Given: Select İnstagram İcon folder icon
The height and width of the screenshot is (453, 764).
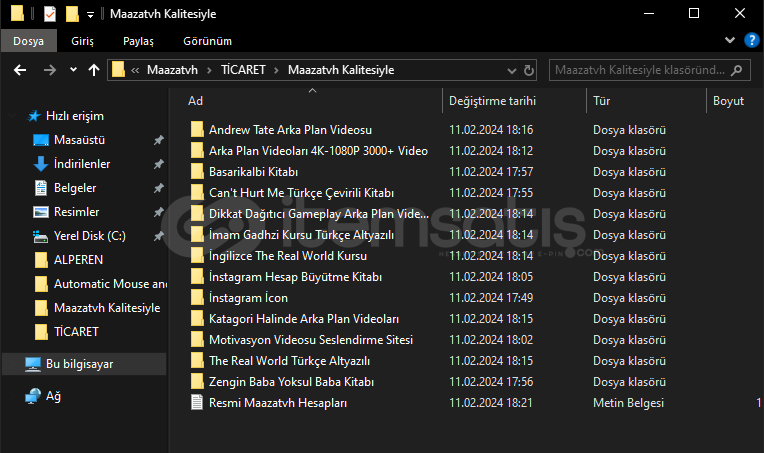Looking at the screenshot, I should point(197,297).
